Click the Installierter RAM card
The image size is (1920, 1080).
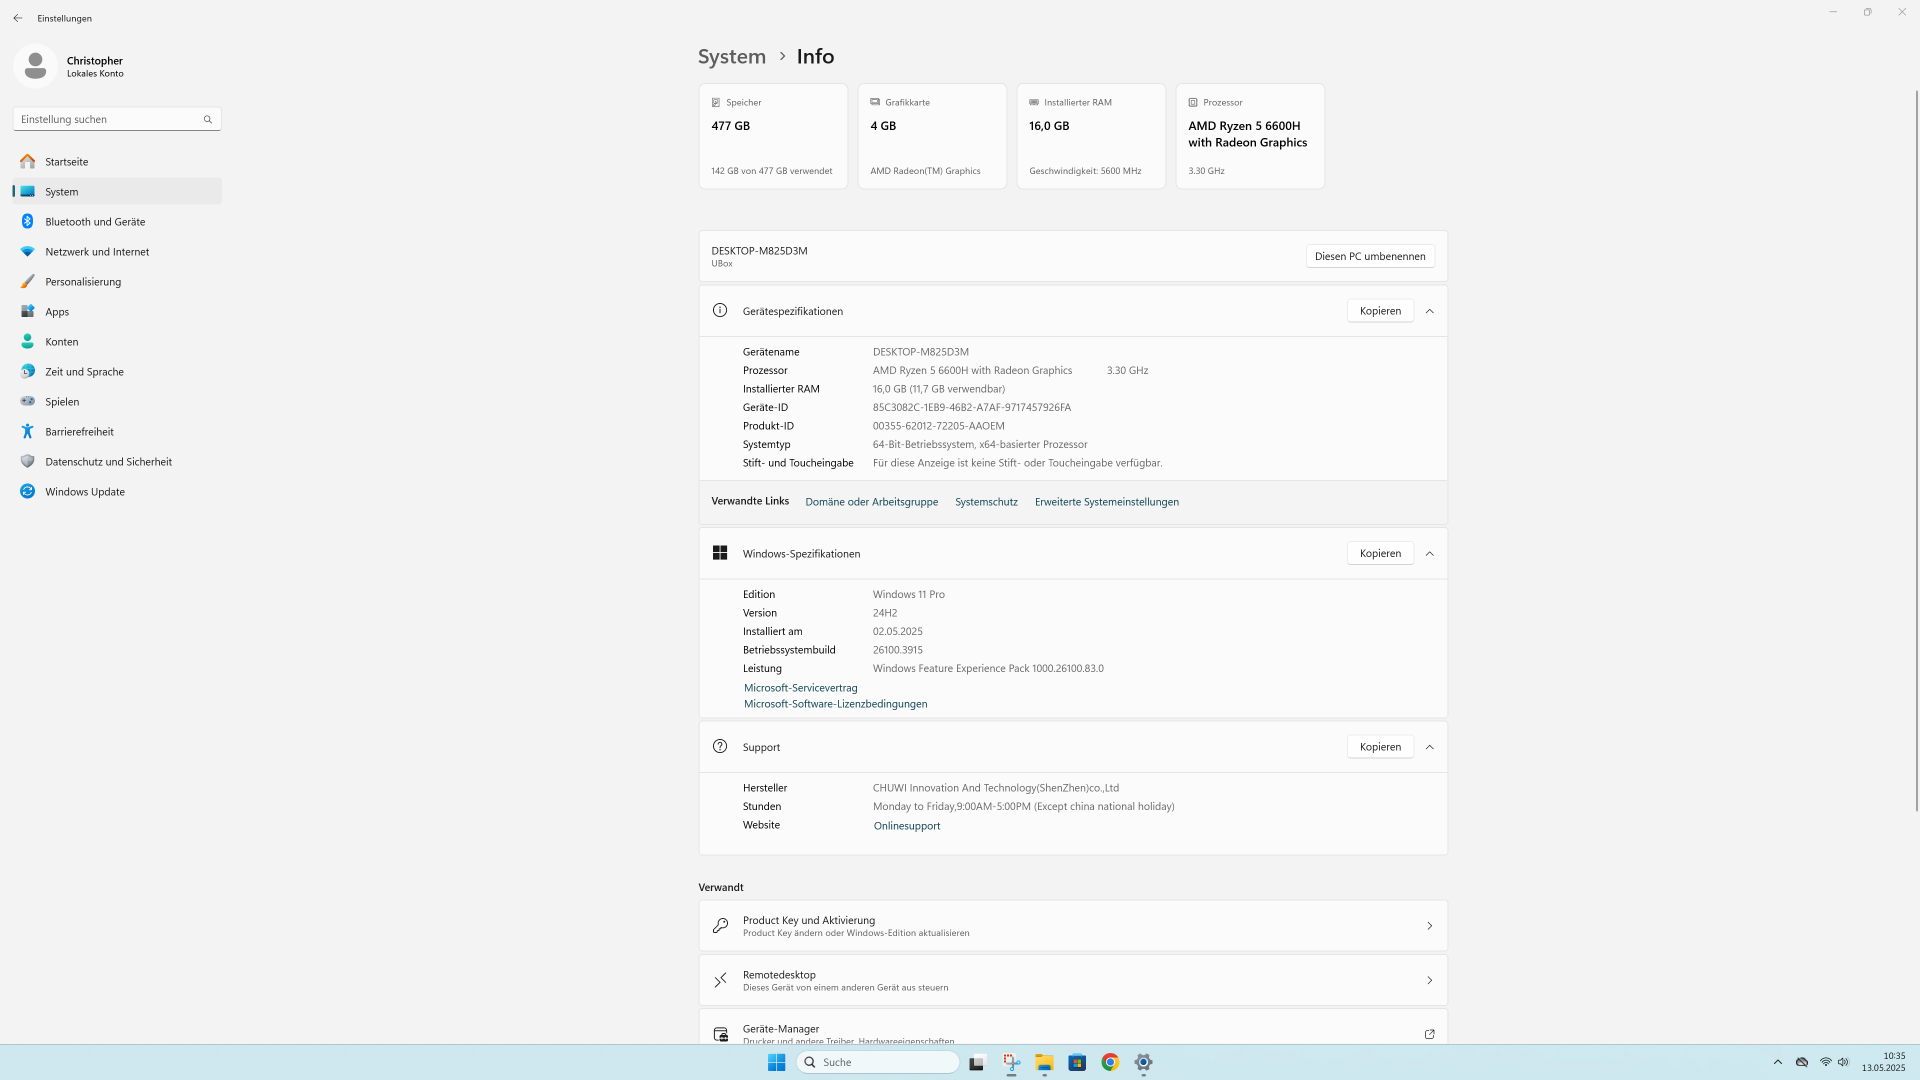click(x=1091, y=136)
